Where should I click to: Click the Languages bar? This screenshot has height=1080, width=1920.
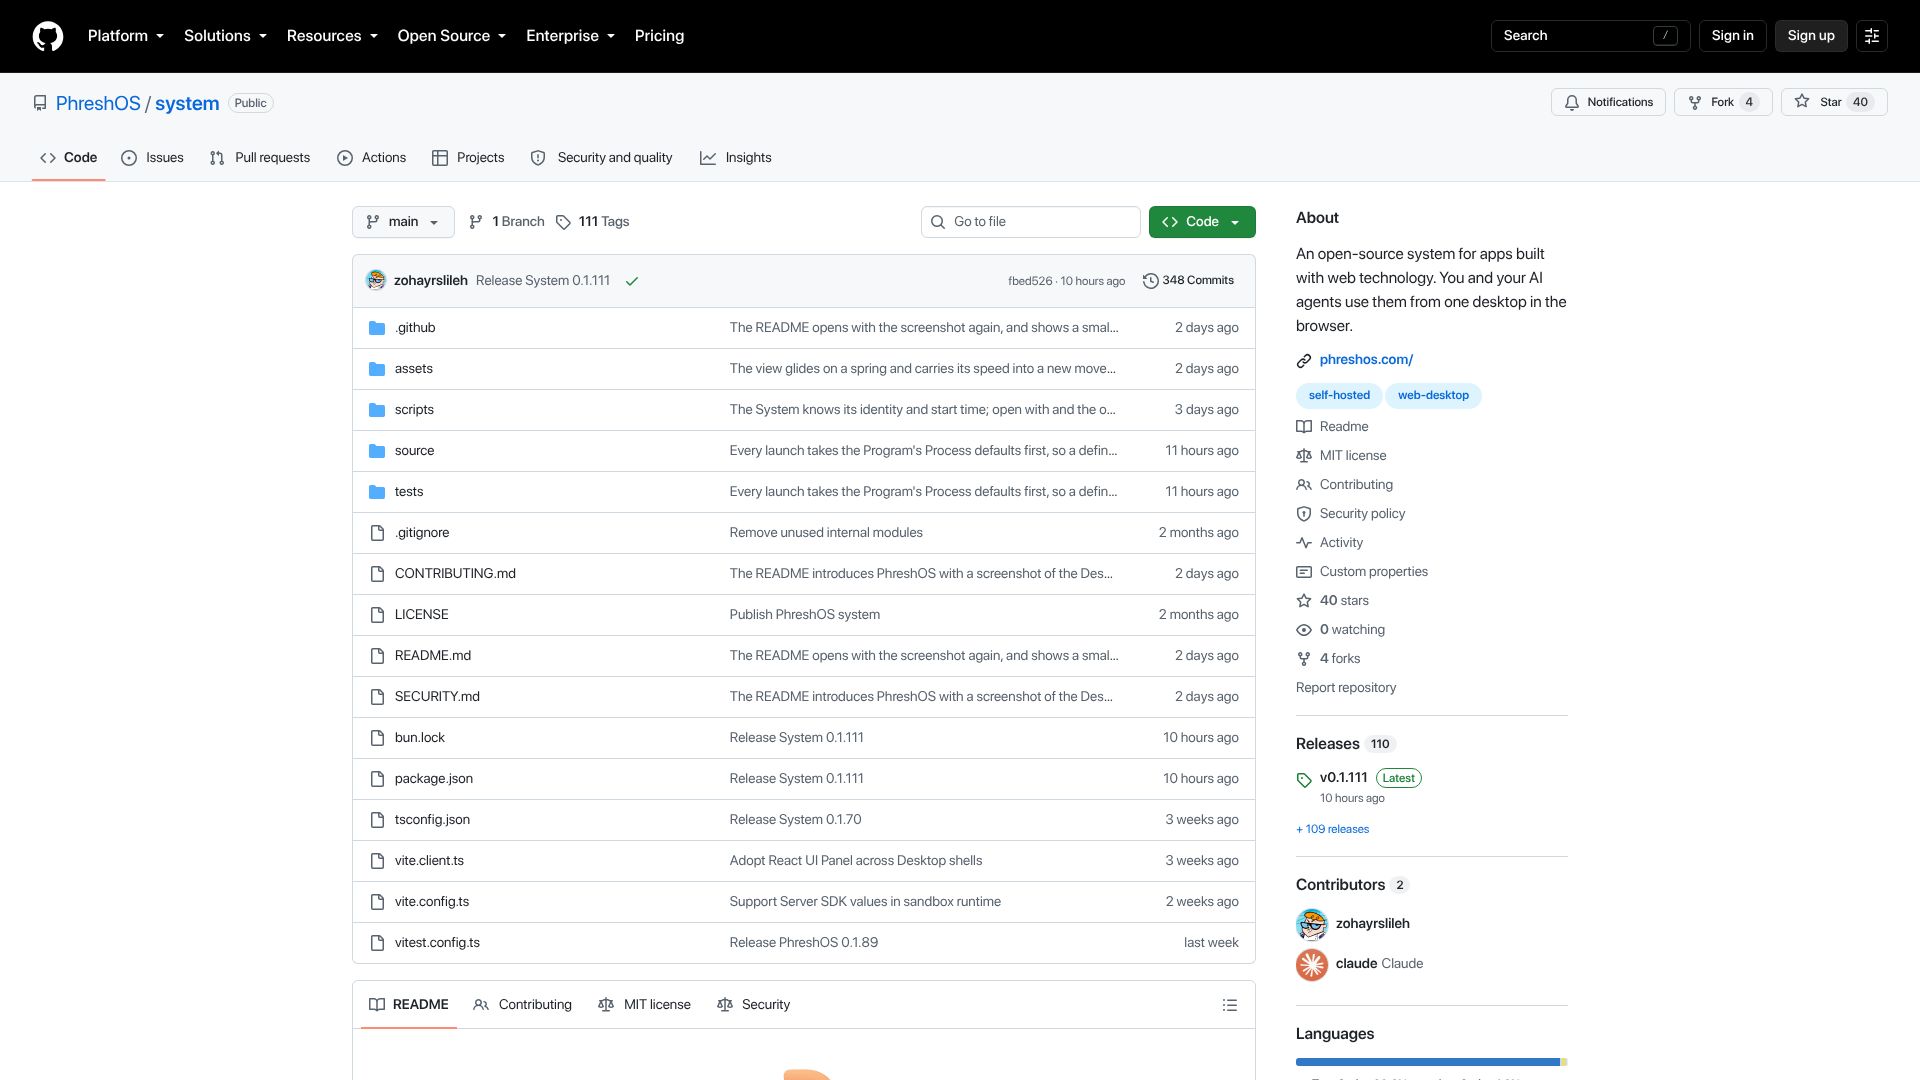[1432, 1062]
